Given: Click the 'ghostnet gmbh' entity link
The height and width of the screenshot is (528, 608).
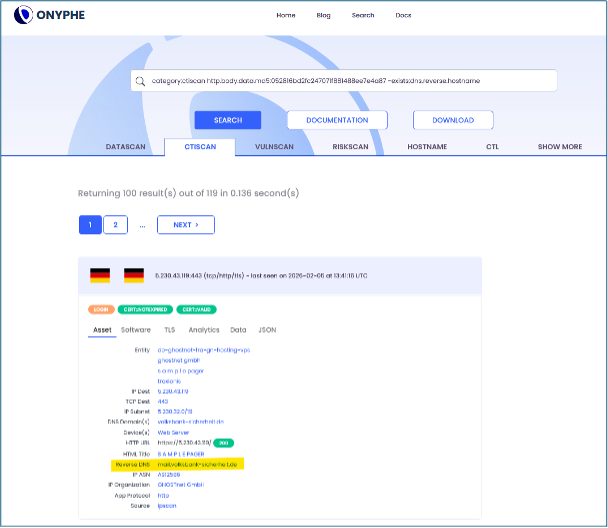Looking at the screenshot, I should (x=179, y=361).
